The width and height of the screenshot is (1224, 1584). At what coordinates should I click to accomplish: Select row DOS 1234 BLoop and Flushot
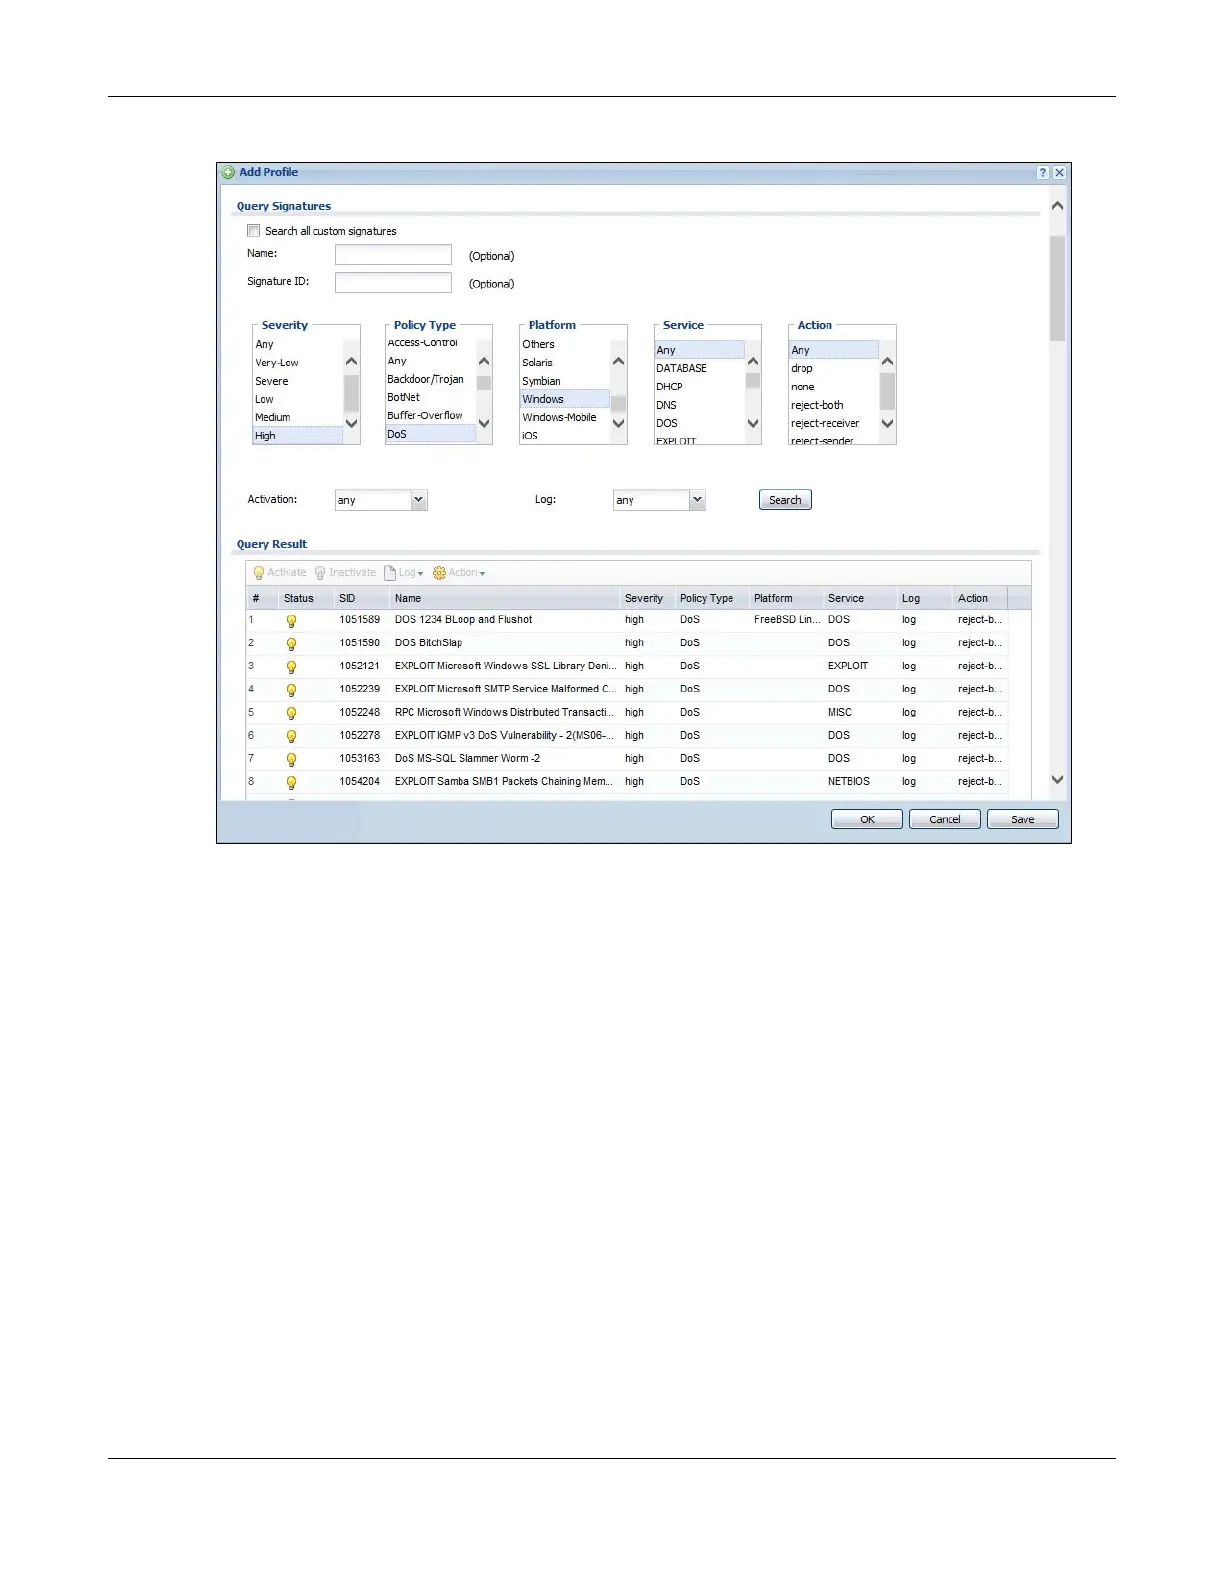(627, 620)
